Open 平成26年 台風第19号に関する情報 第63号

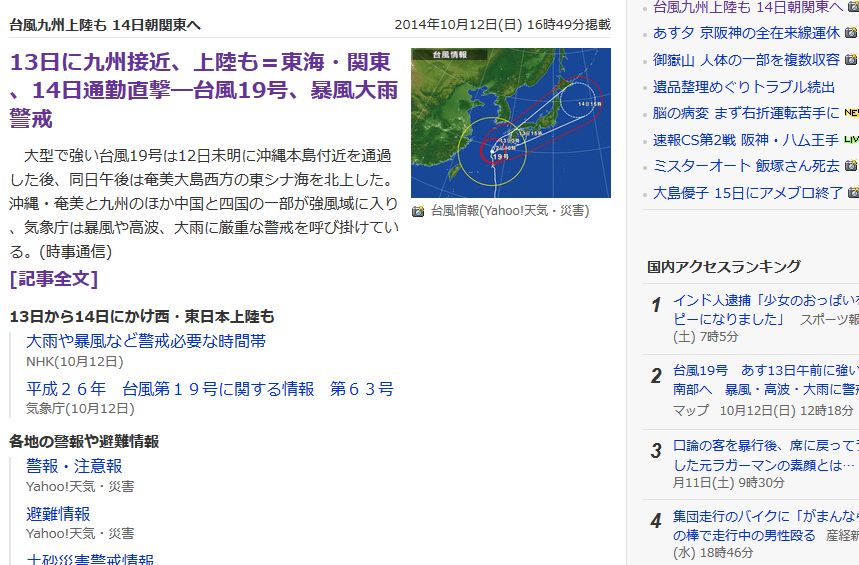point(210,389)
